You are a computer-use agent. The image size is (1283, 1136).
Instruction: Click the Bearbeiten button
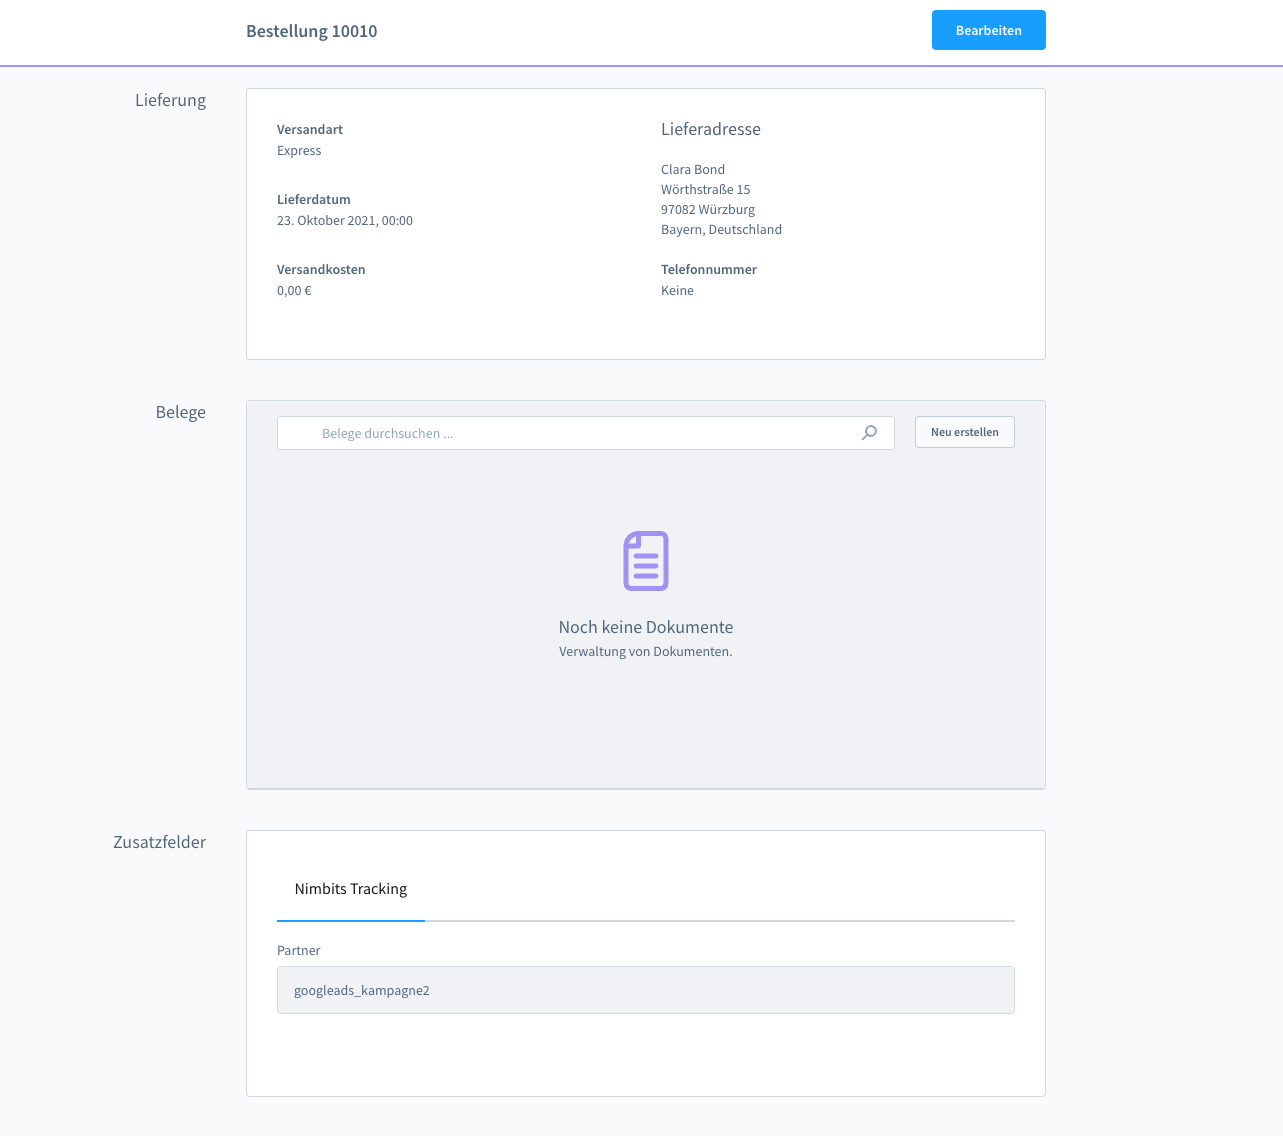[x=988, y=30]
